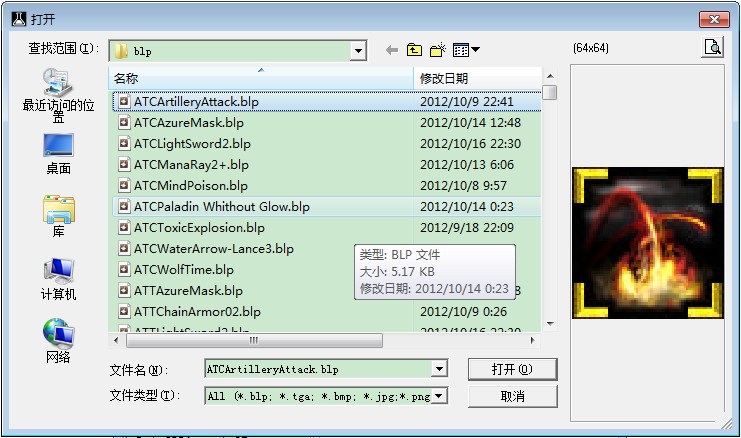Click vertical scrollbar up arrow

[x=550, y=76]
